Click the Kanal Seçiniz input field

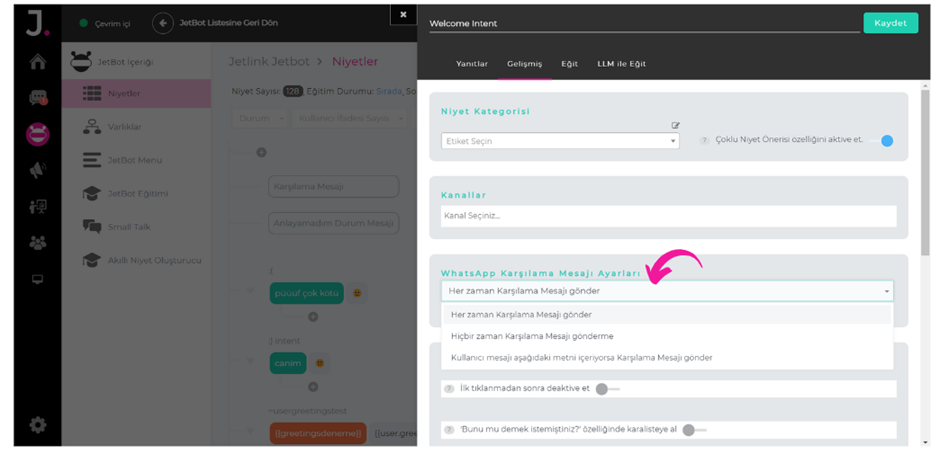[x=668, y=216]
